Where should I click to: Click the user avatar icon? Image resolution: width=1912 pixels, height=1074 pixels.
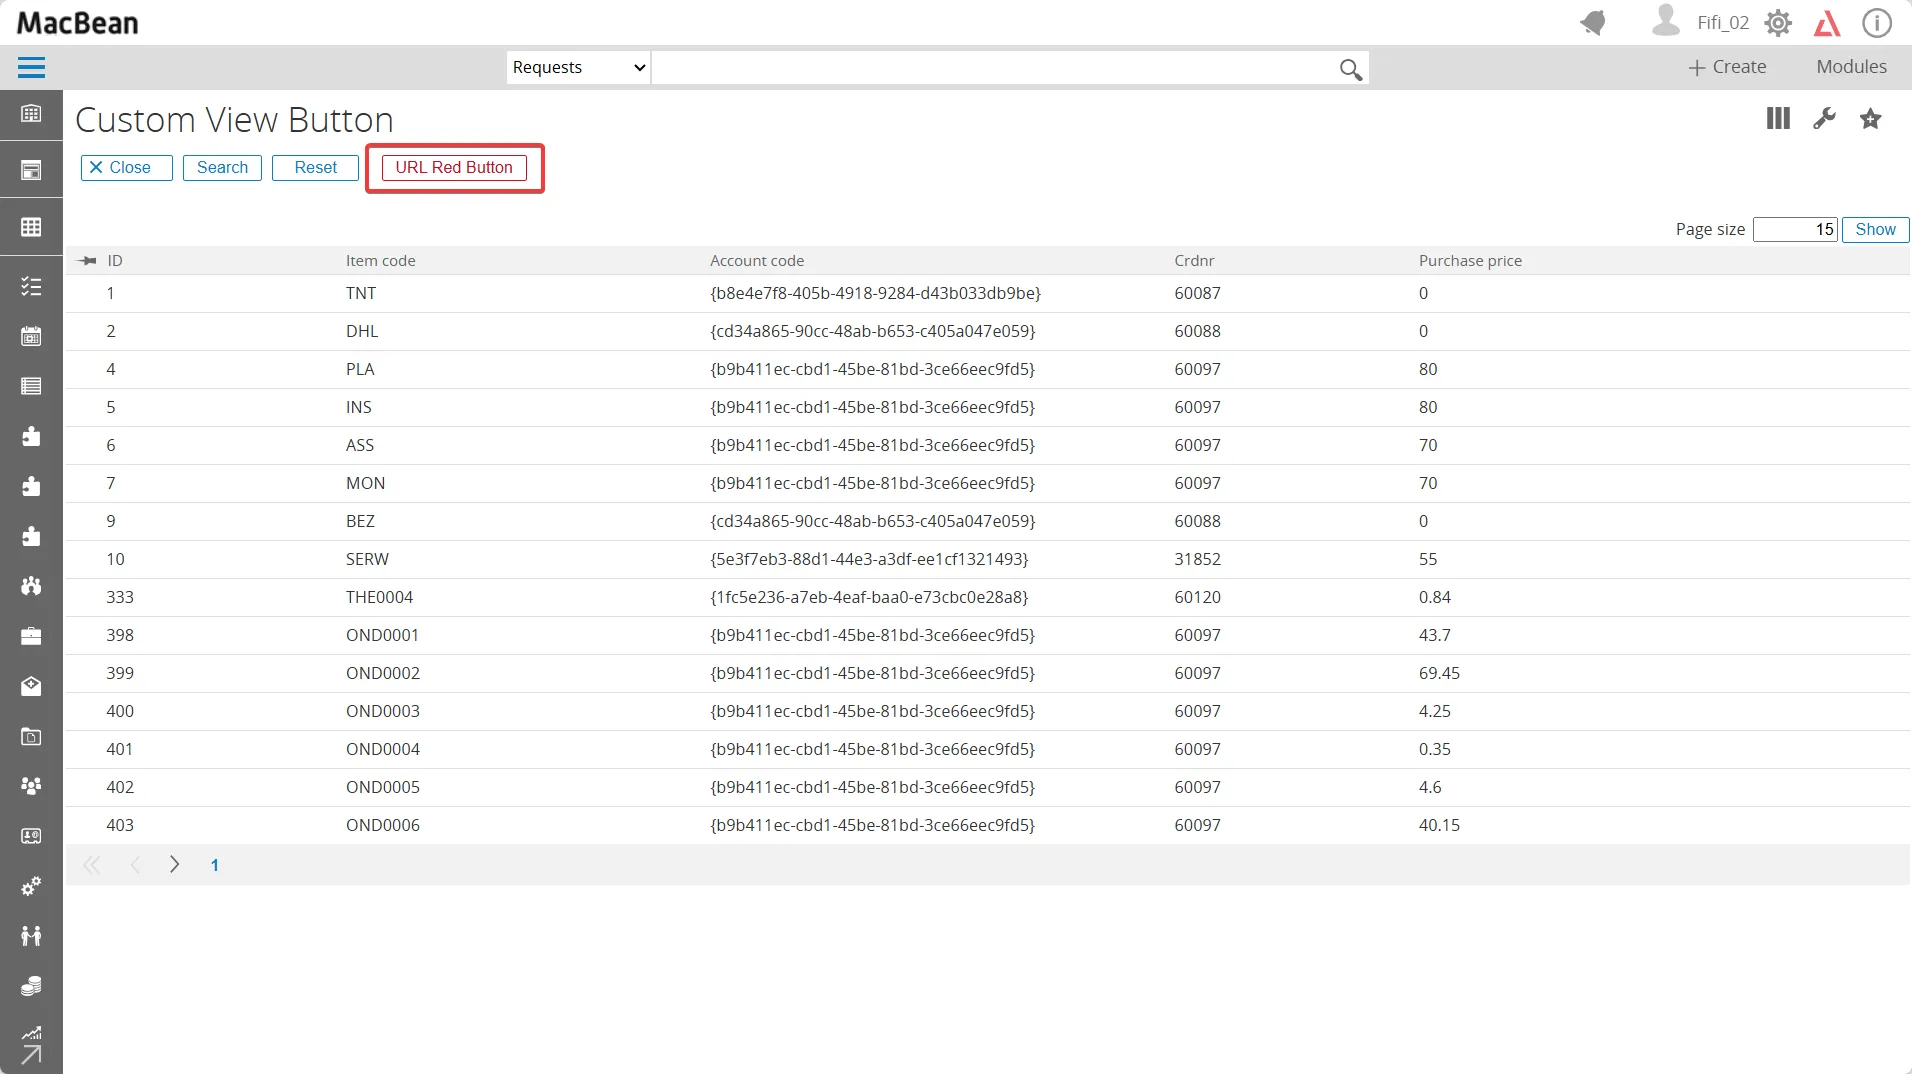coord(1665,20)
